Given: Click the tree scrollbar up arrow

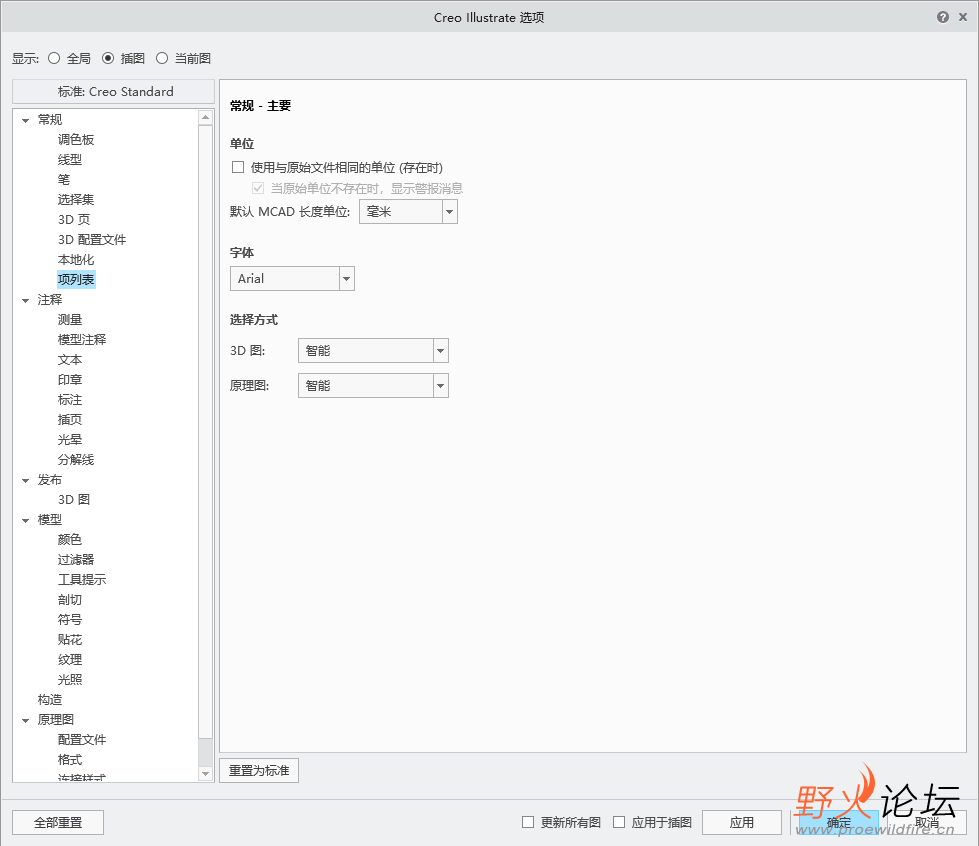Looking at the screenshot, I should [205, 117].
